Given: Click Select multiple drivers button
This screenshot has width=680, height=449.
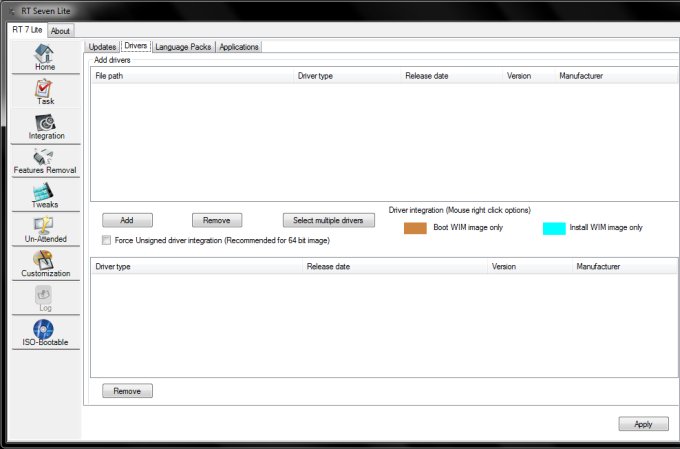Looking at the screenshot, I should point(329,220).
